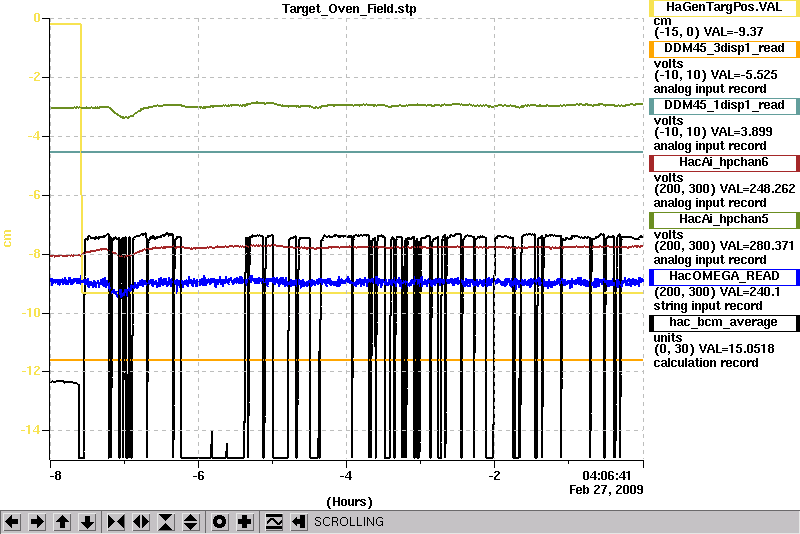The height and width of the screenshot is (534, 800).
Task: Click the plus crosshair toolbar icon
Action: [x=245, y=522]
